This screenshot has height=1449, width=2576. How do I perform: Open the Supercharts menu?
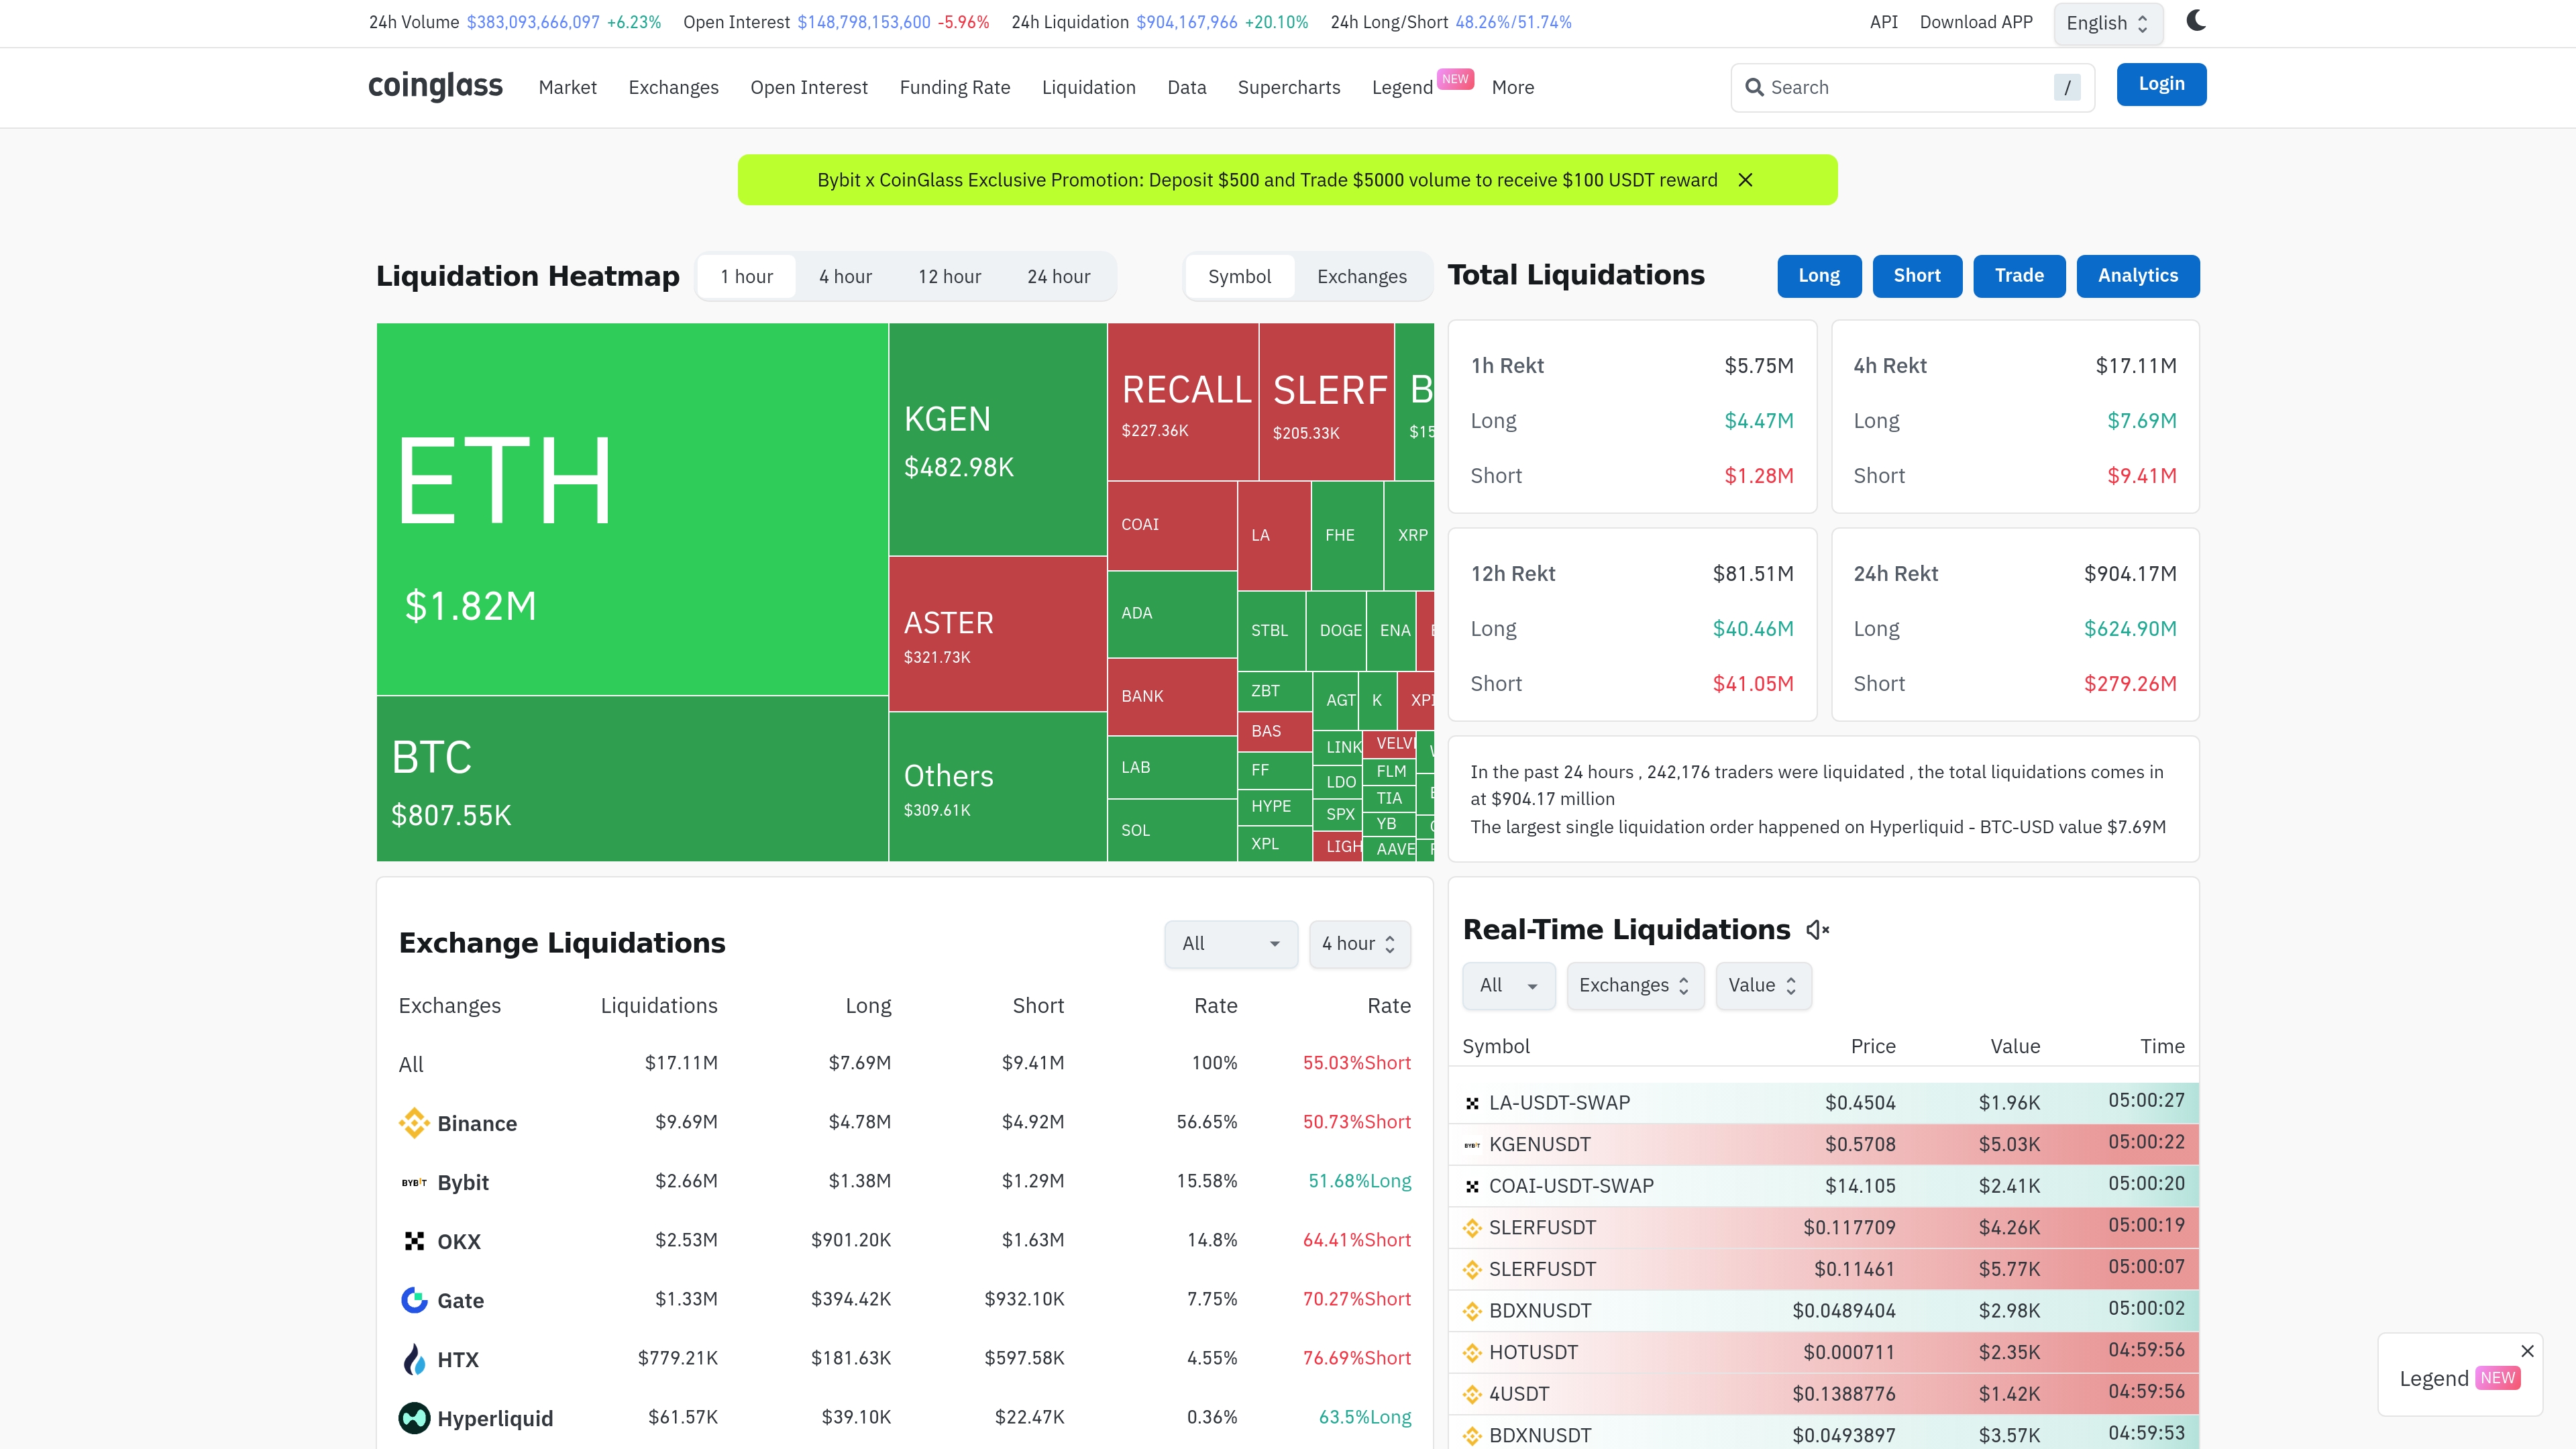pyautogui.click(x=1288, y=87)
